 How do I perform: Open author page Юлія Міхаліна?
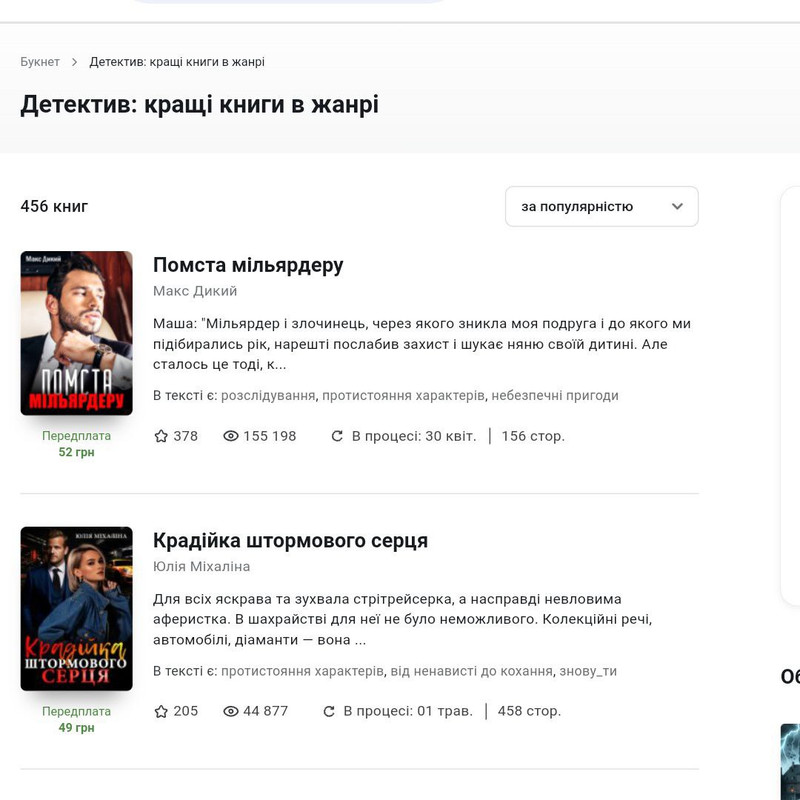pyautogui.click(x=202, y=566)
